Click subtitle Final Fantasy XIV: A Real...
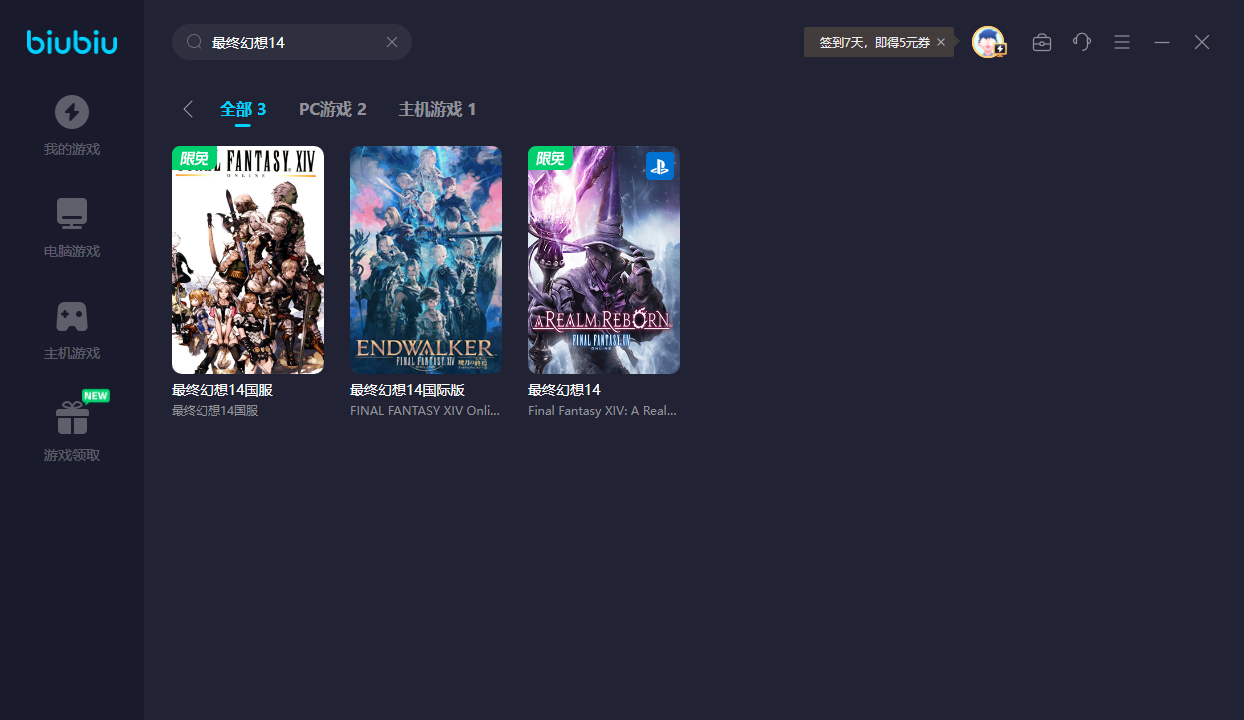Screen dimensions: 1244x720 point(603,411)
